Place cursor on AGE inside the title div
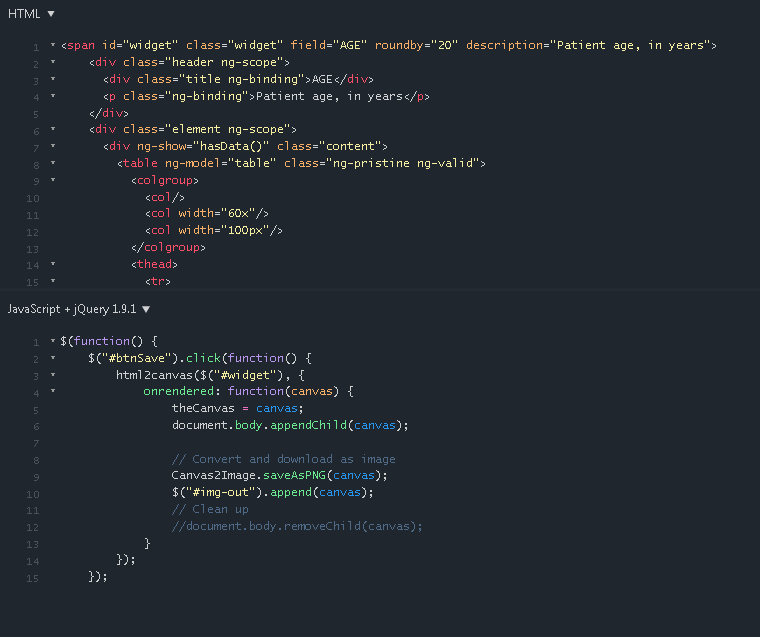This screenshot has width=760, height=637. click(x=322, y=79)
